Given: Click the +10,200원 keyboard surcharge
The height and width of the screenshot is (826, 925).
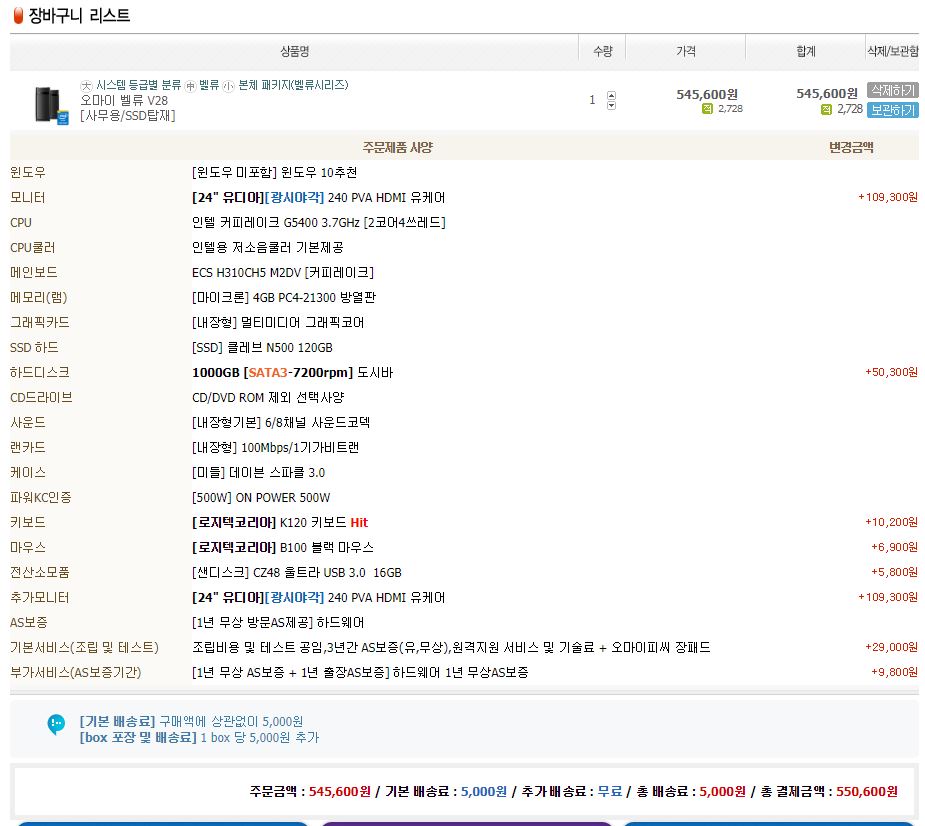Looking at the screenshot, I should [x=891, y=522].
